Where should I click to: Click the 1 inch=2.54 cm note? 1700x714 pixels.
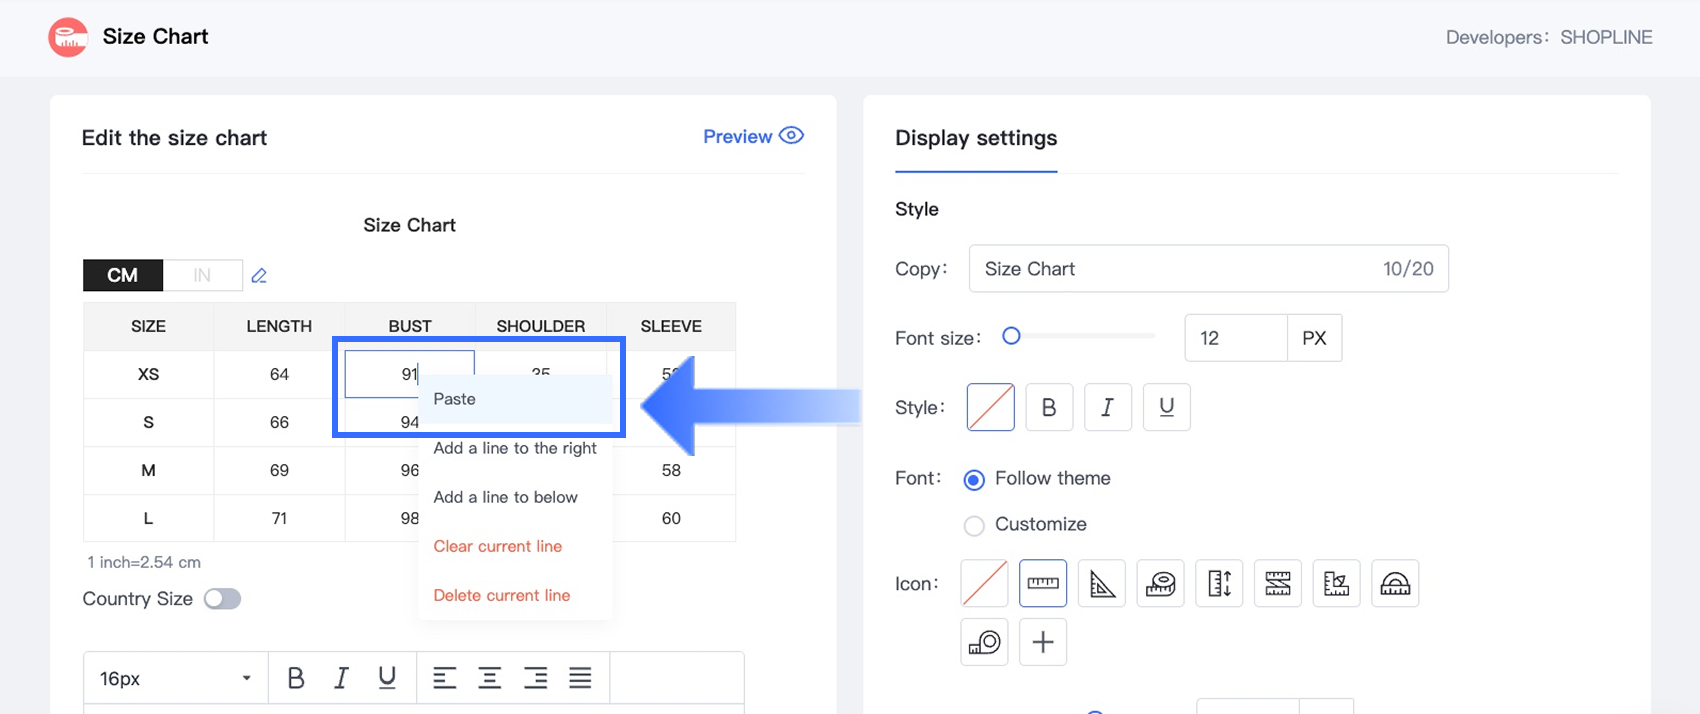tap(144, 562)
